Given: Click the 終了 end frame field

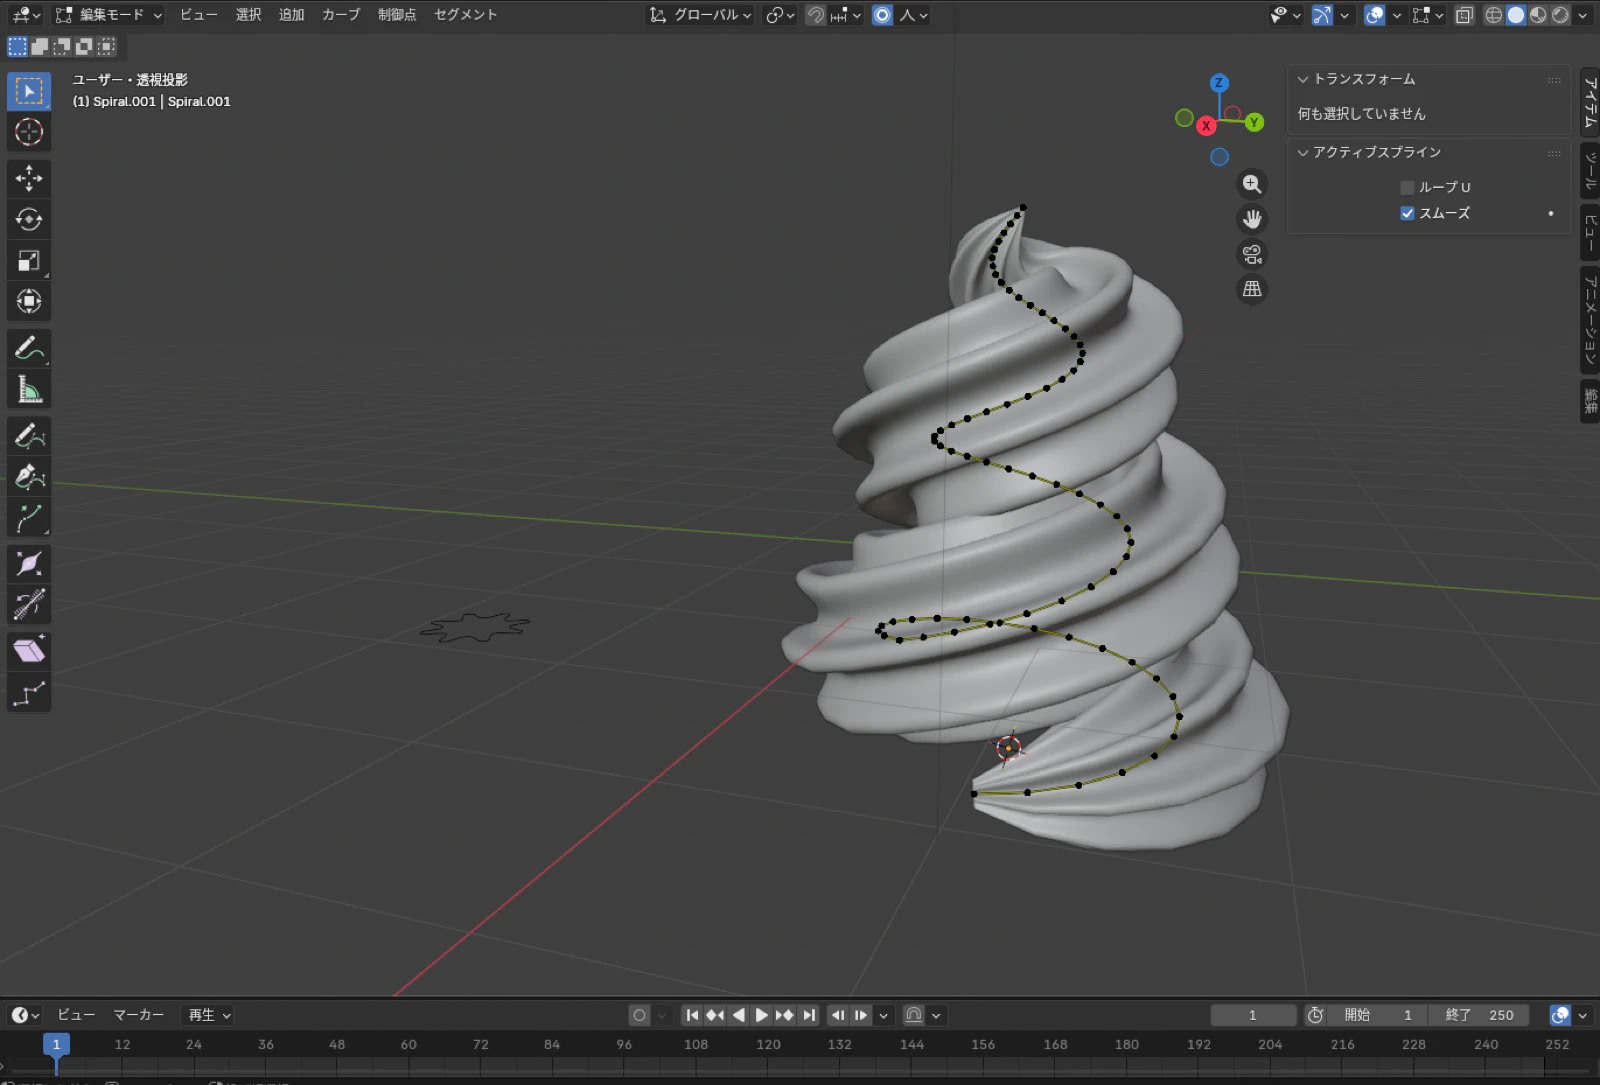Looking at the screenshot, I should coord(1479,1015).
